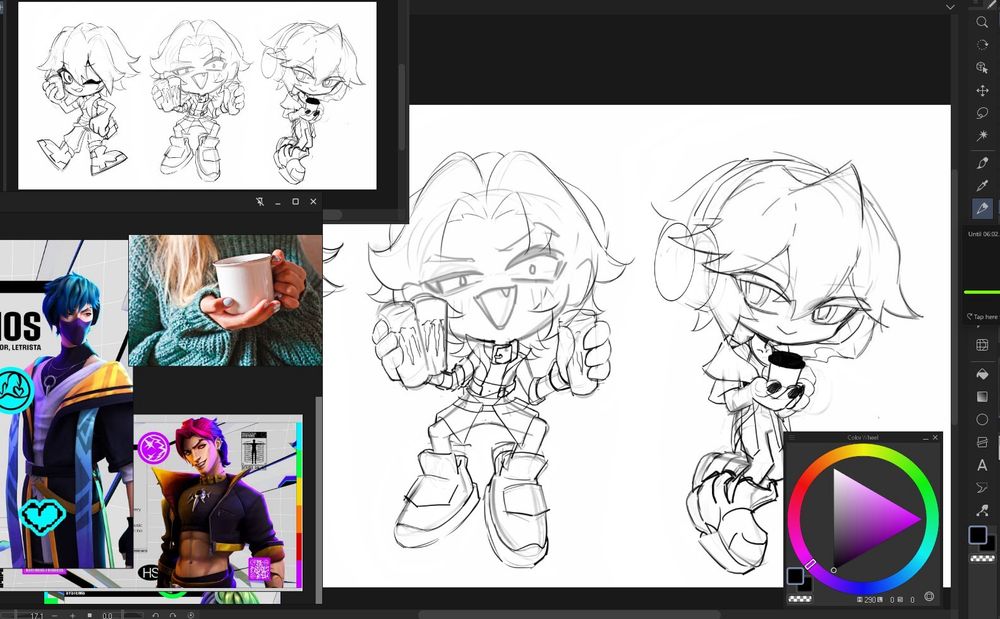
Task: Pick main drawing color in toolbar
Action: (x=978, y=534)
